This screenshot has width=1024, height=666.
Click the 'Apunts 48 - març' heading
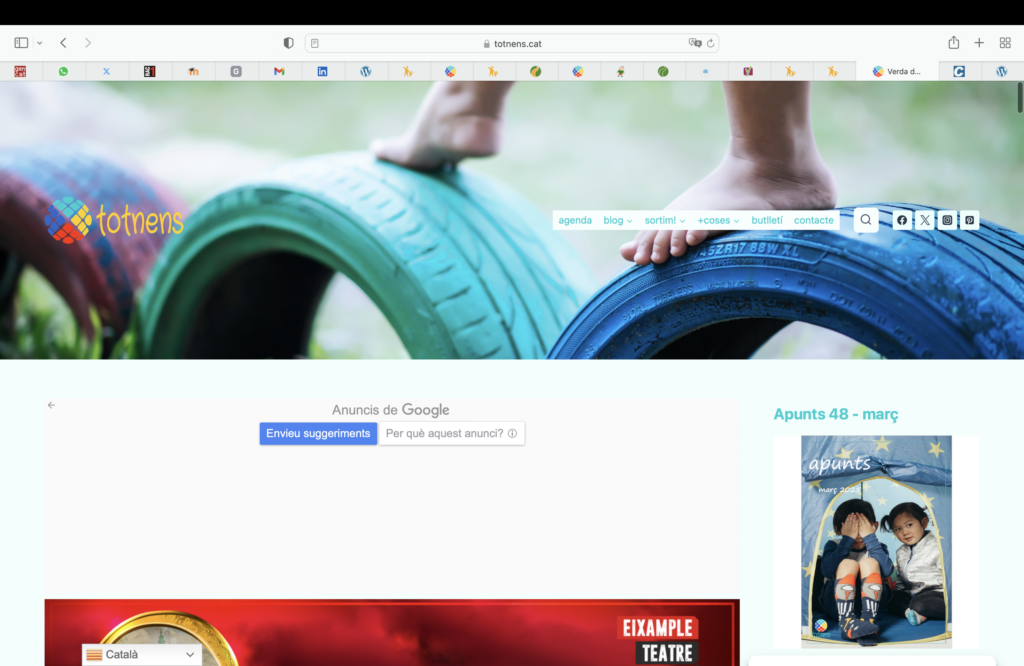click(x=836, y=414)
